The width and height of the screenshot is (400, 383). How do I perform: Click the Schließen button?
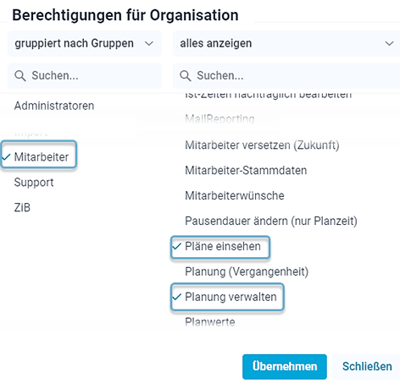[367, 367]
